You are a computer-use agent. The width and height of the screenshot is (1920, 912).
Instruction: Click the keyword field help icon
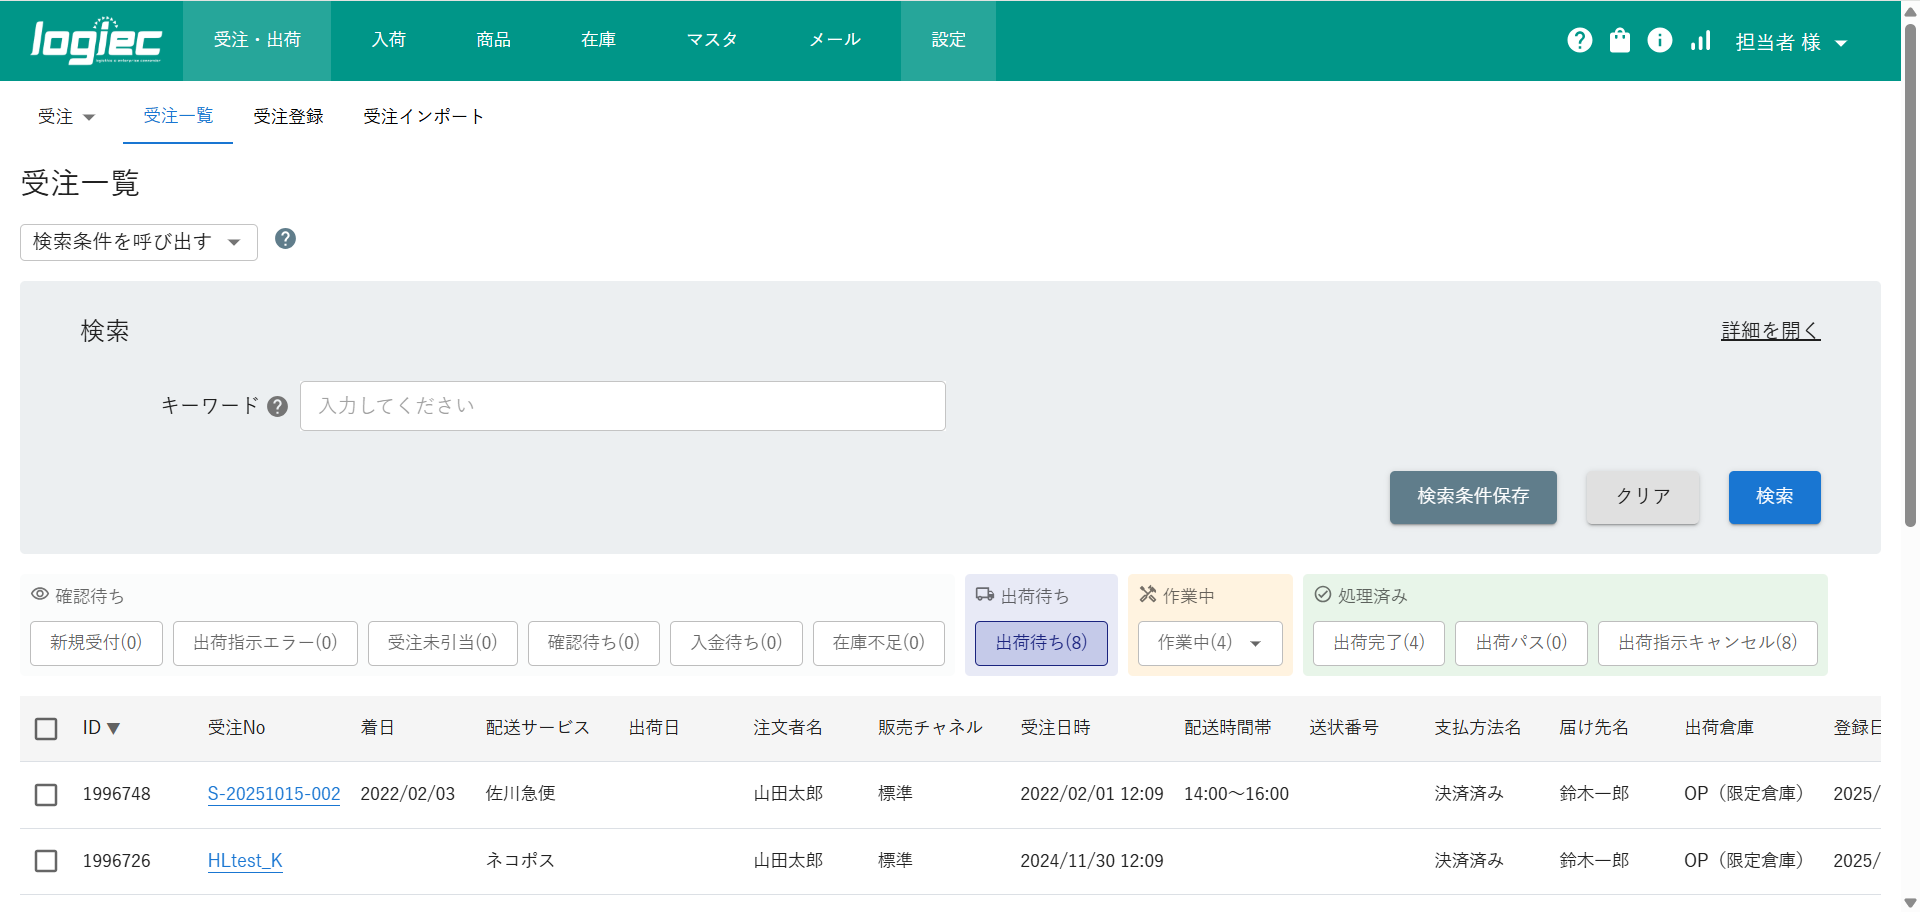click(x=278, y=406)
